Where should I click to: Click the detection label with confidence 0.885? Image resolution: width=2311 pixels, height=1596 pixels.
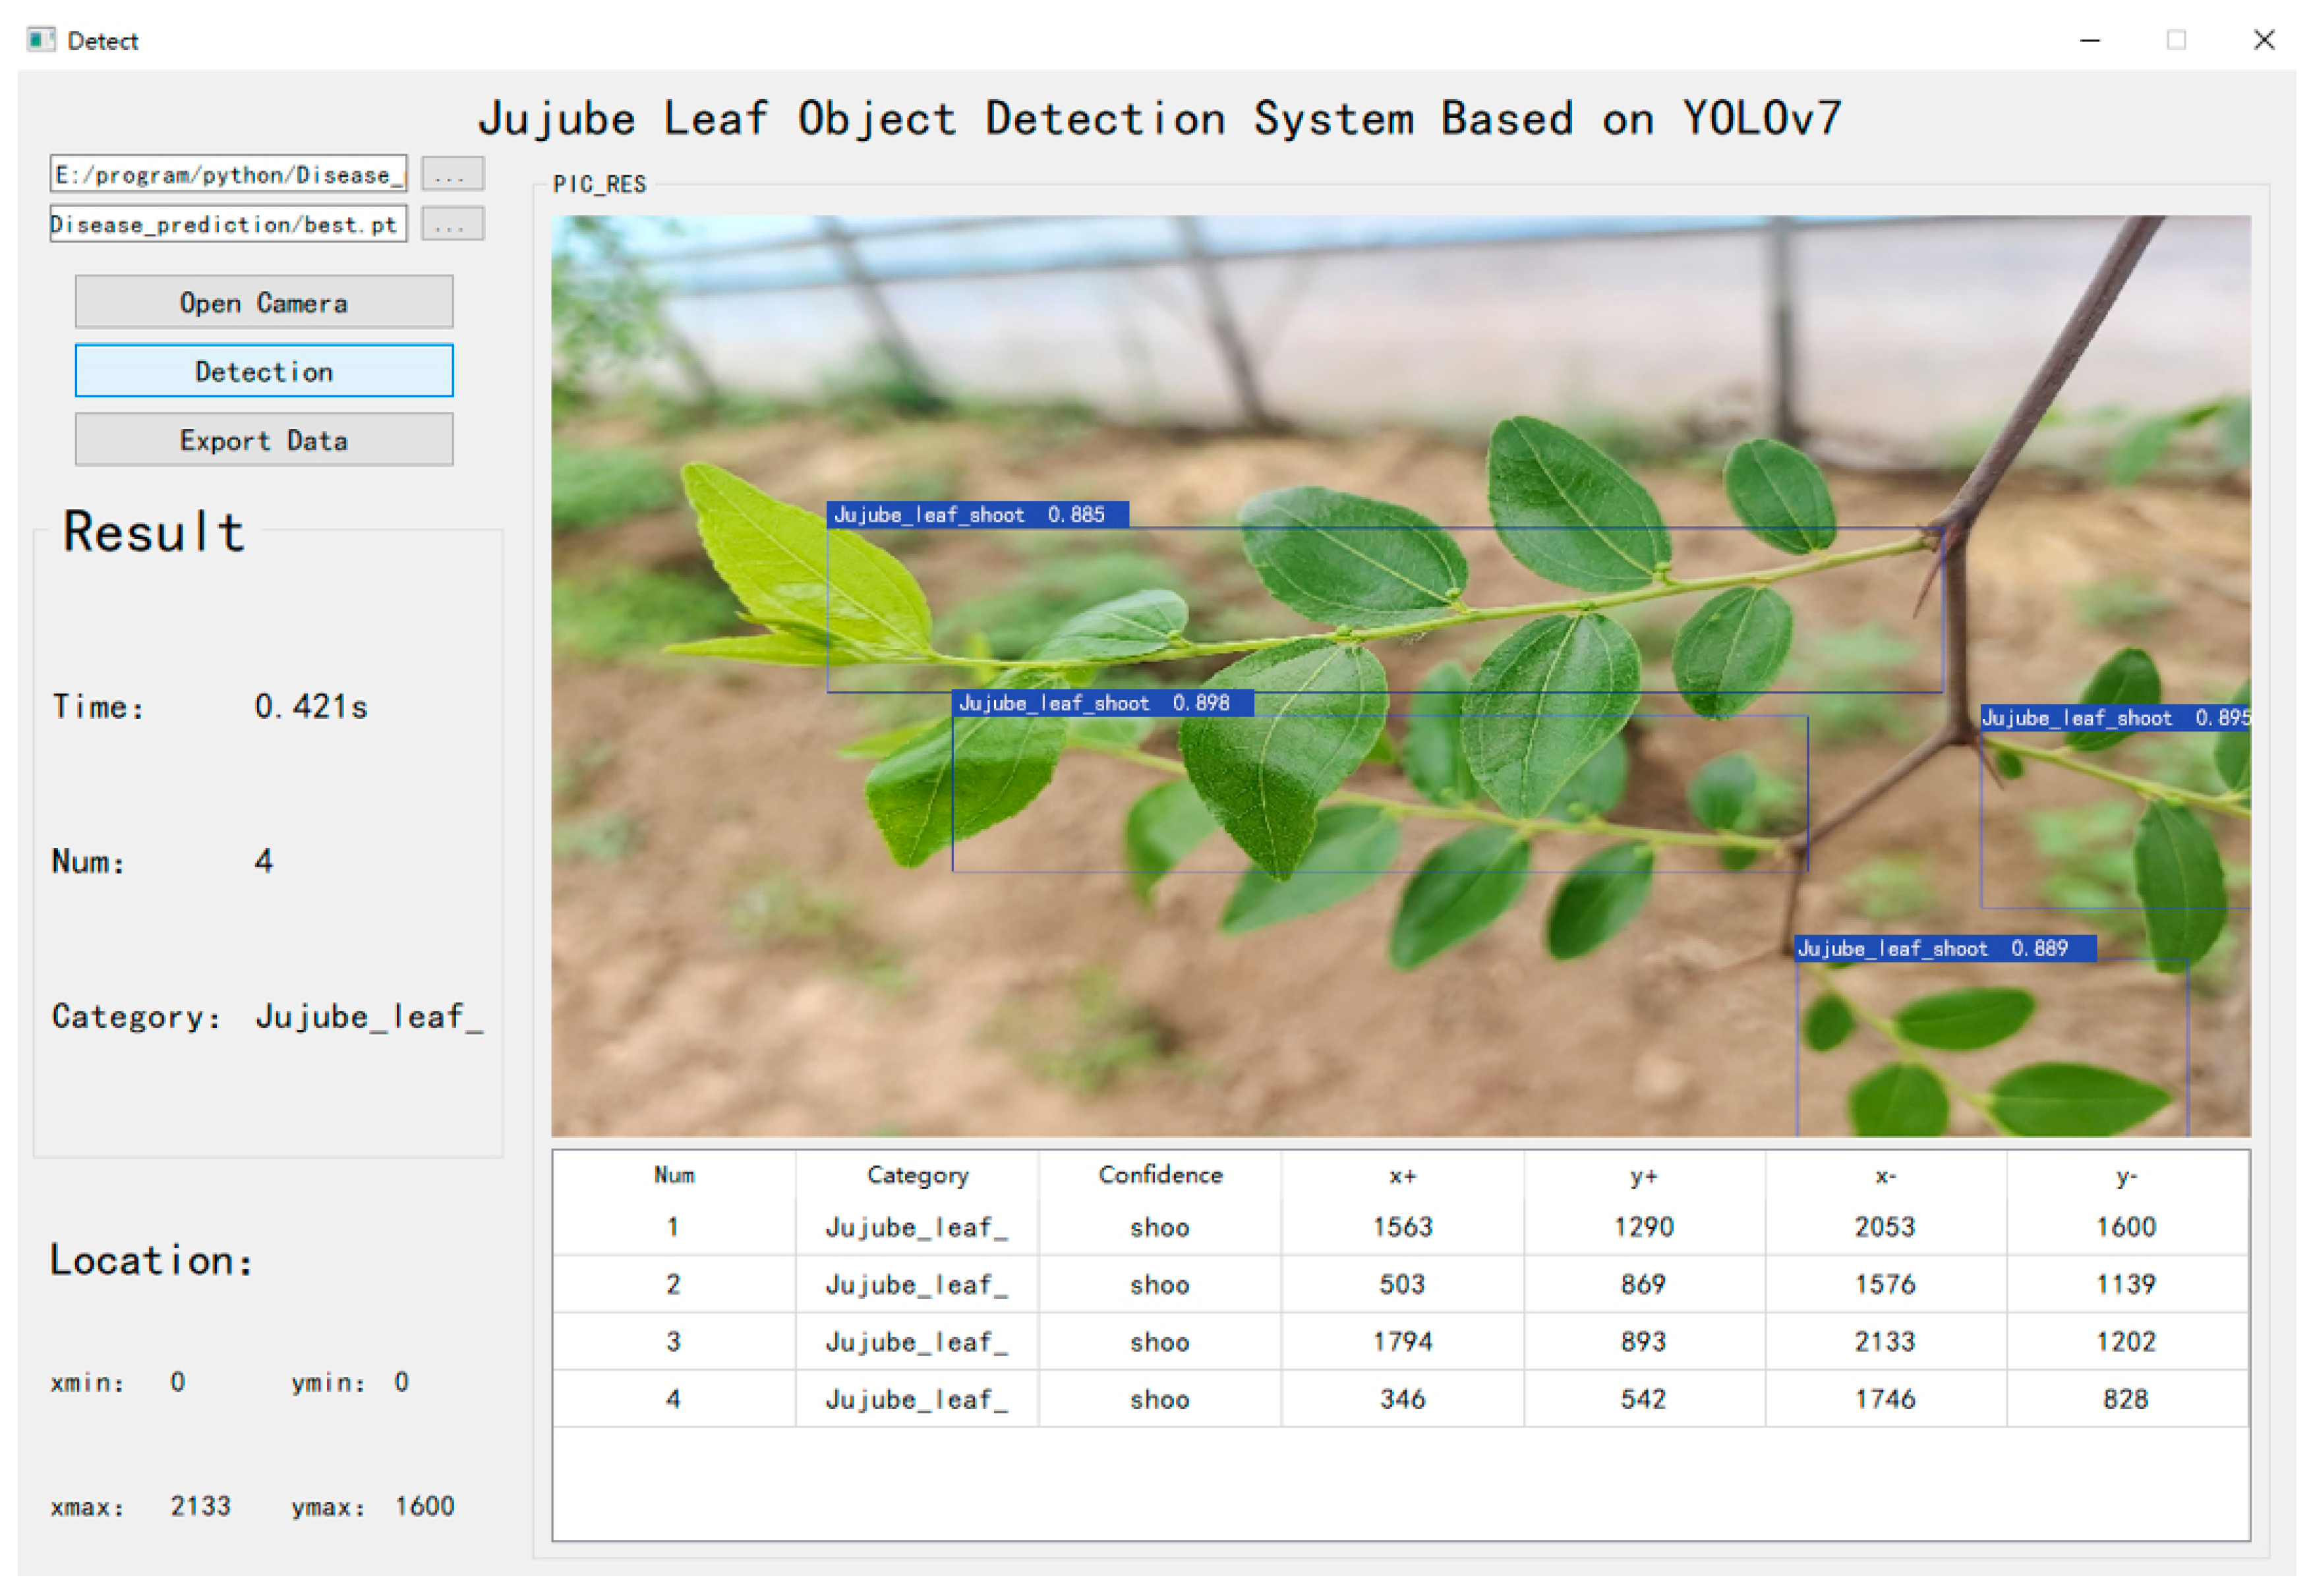[x=977, y=514]
